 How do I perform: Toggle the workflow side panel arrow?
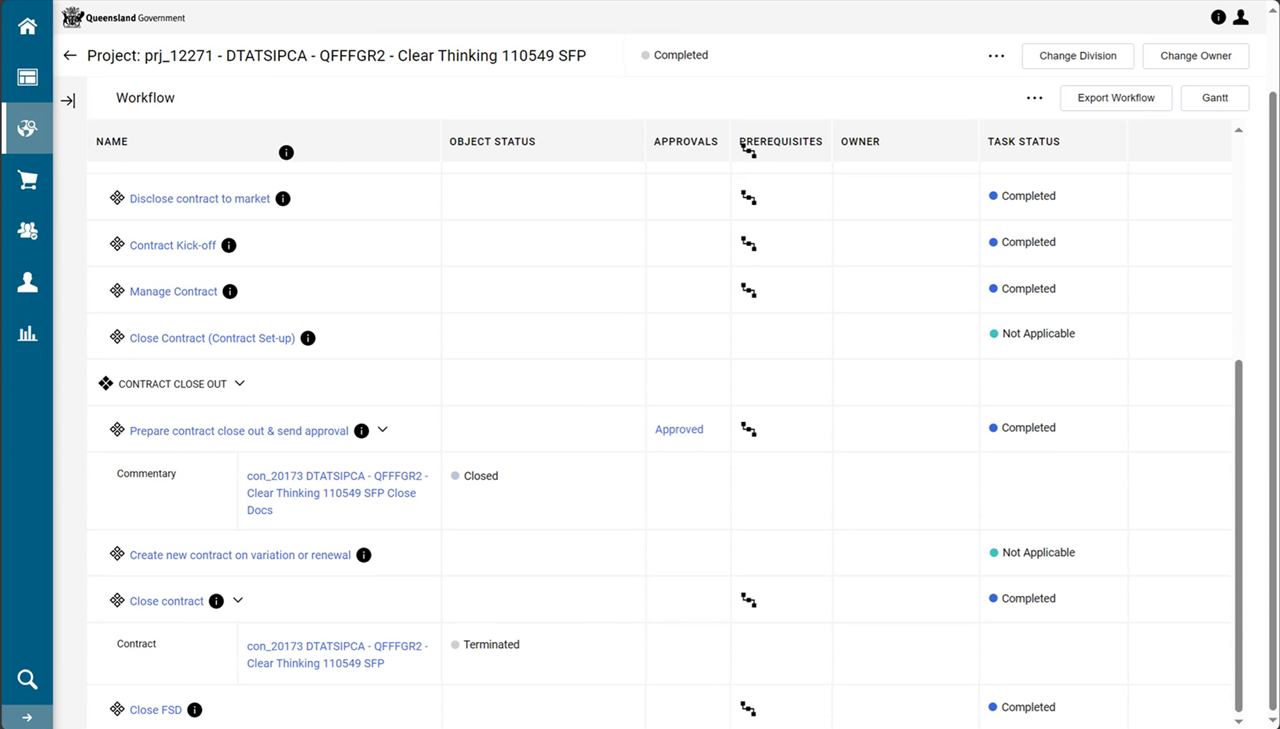pyautogui.click(x=68, y=101)
